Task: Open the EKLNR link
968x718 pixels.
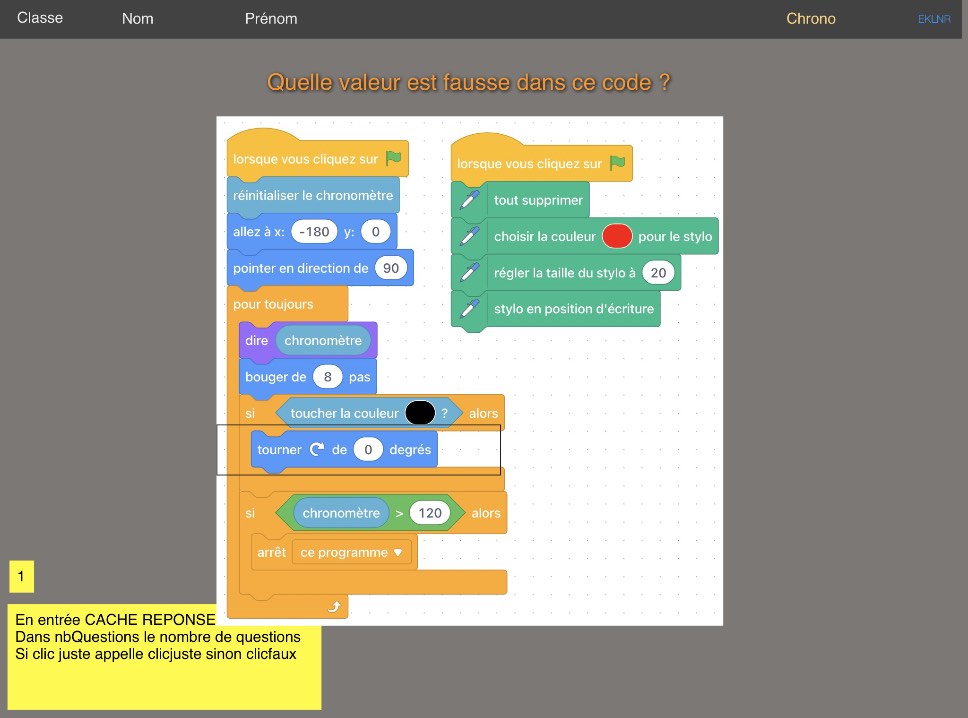Action: pyautogui.click(x=934, y=19)
